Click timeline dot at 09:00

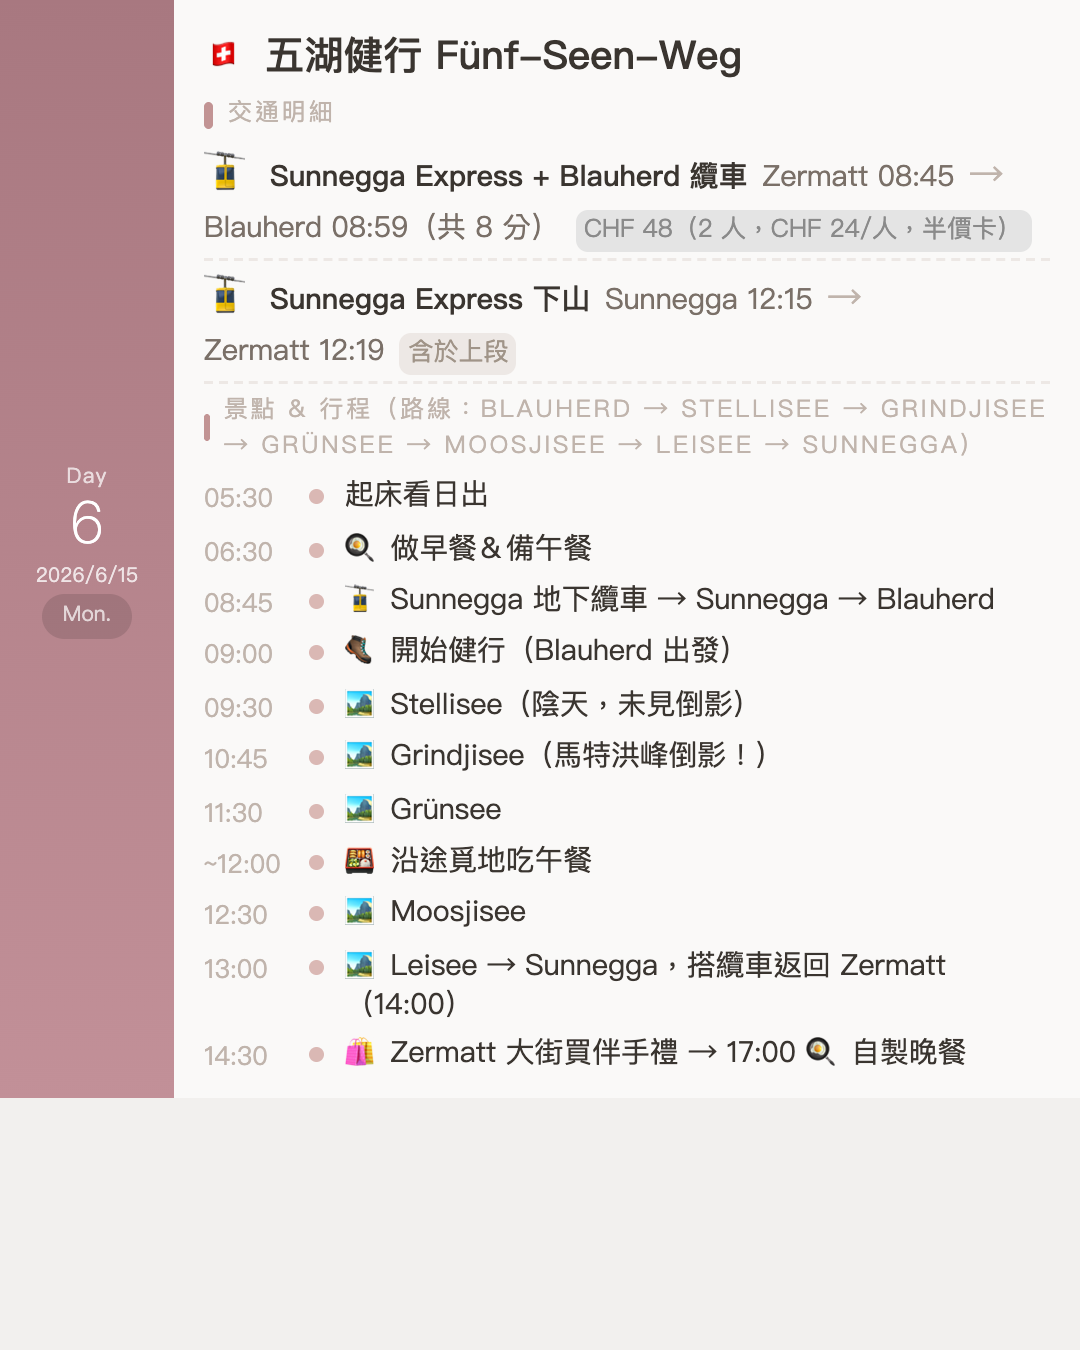click(x=317, y=652)
